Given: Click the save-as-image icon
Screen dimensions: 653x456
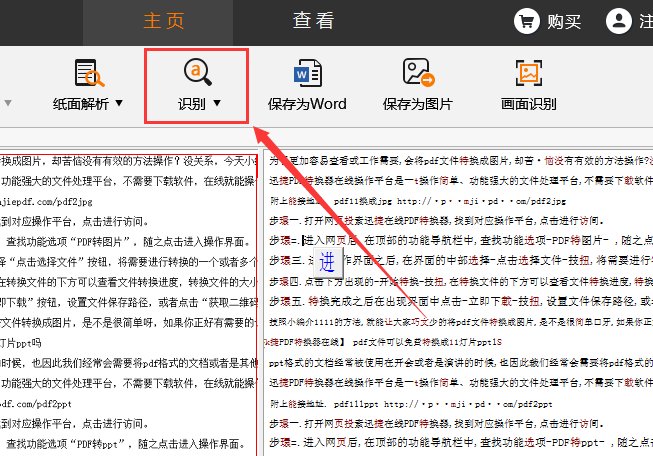Looking at the screenshot, I should click(417, 74).
